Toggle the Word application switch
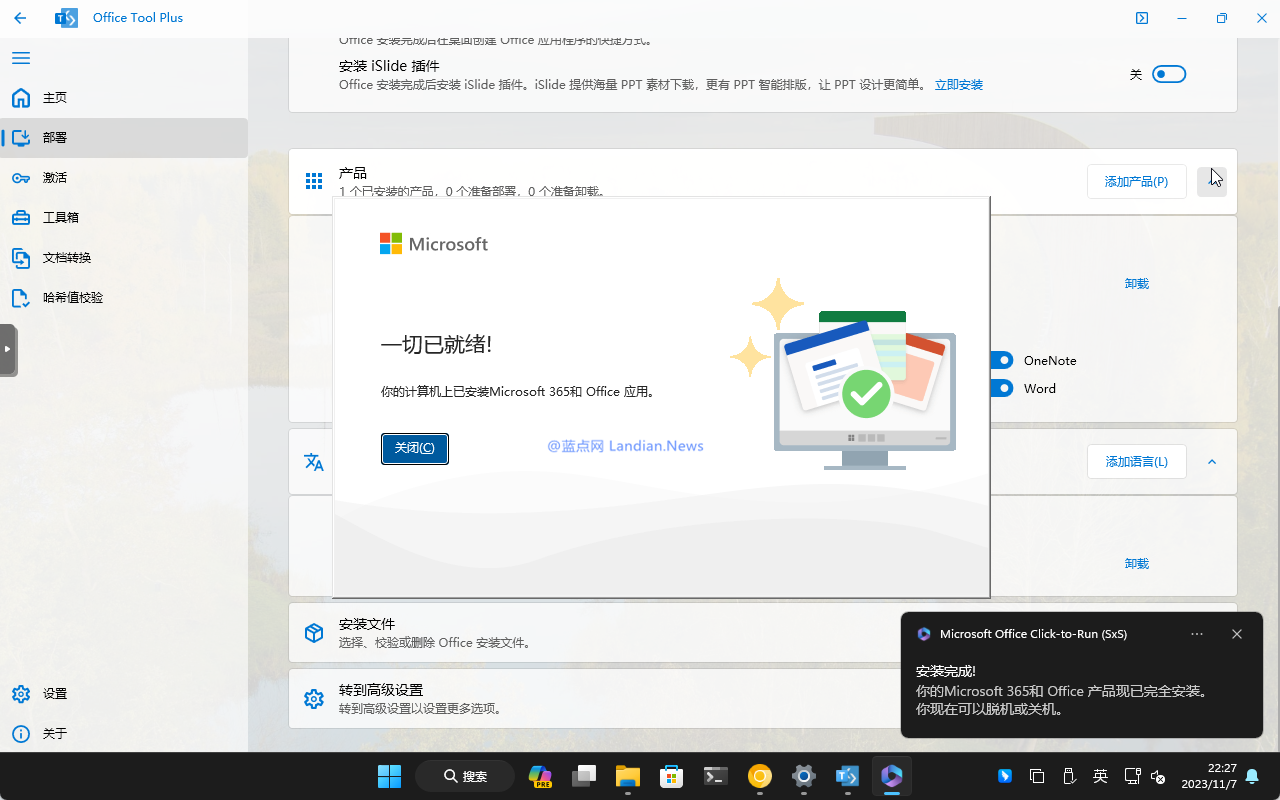1280x800 pixels. tap(1002, 388)
